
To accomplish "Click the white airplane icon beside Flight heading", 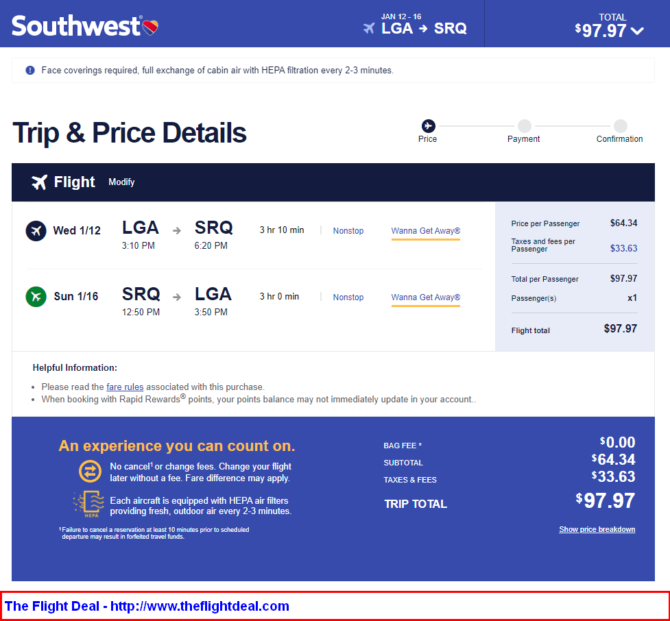I will (39, 182).
